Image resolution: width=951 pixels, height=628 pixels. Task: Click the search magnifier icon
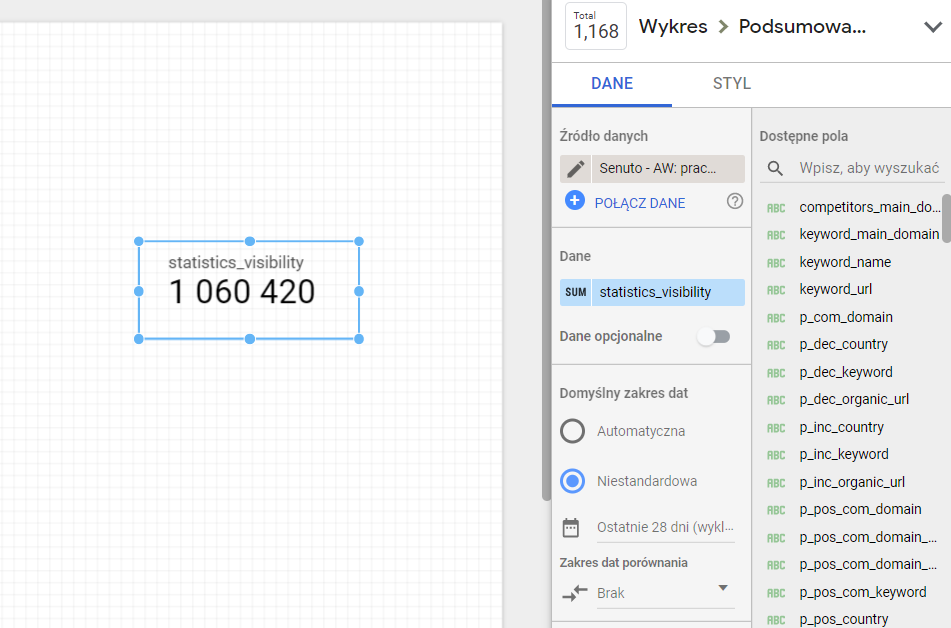click(775, 168)
